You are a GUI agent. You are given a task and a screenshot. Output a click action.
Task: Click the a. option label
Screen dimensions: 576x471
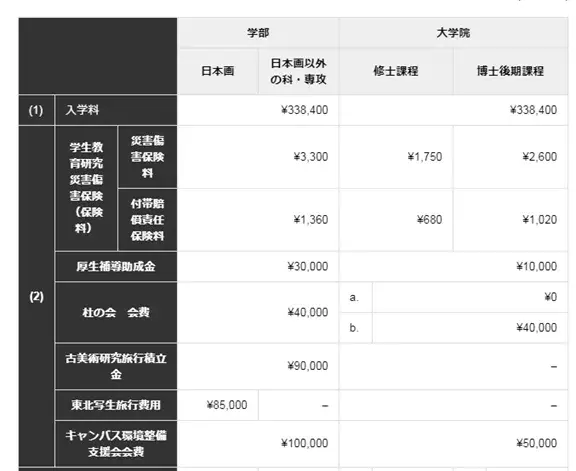(x=354, y=297)
